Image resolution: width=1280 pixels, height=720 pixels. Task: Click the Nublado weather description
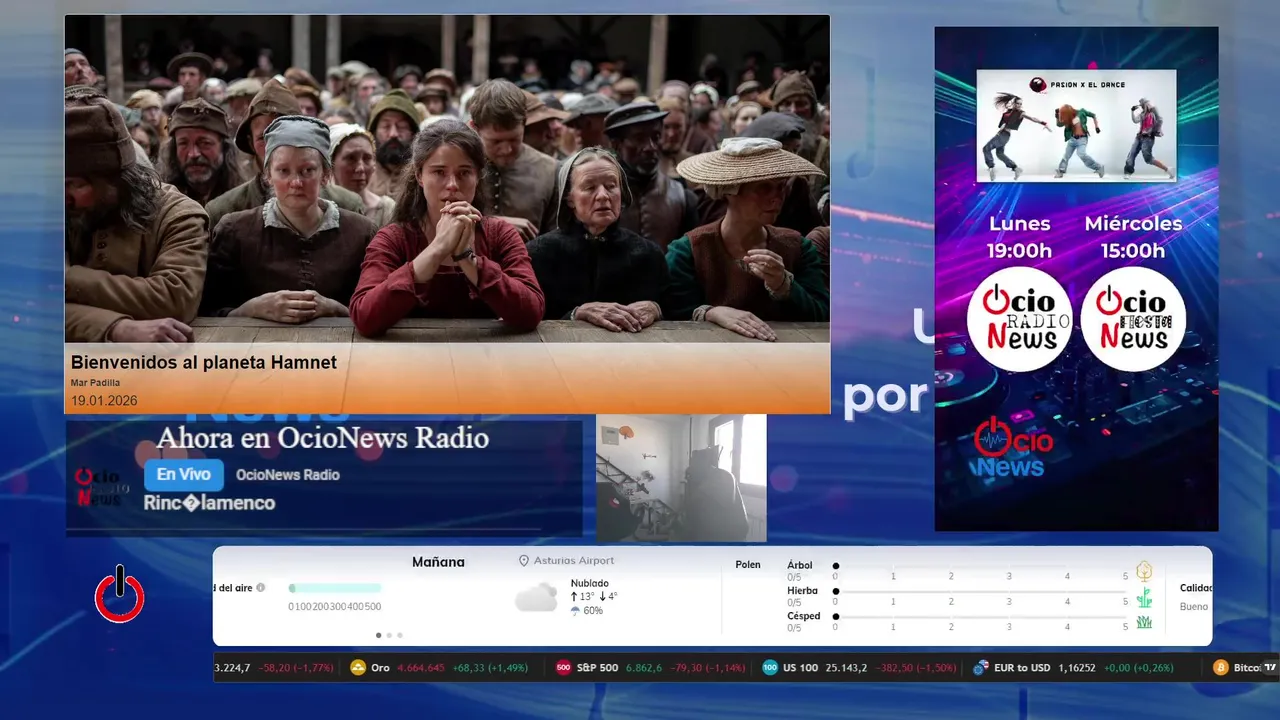[590, 583]
